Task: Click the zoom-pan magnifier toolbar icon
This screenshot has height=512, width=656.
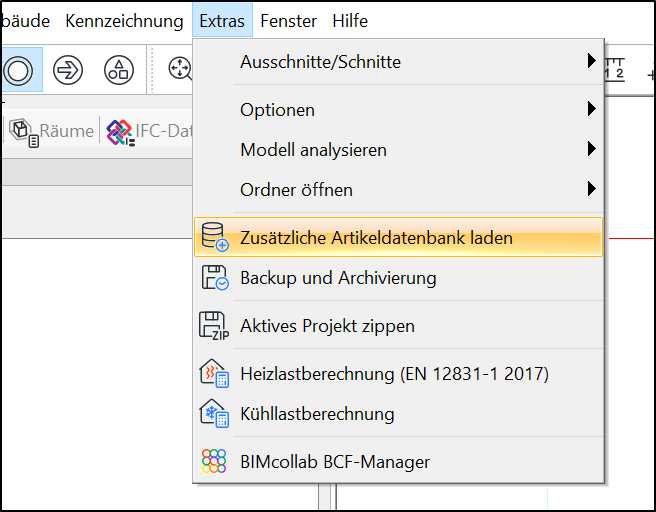Action: [180, 69]
